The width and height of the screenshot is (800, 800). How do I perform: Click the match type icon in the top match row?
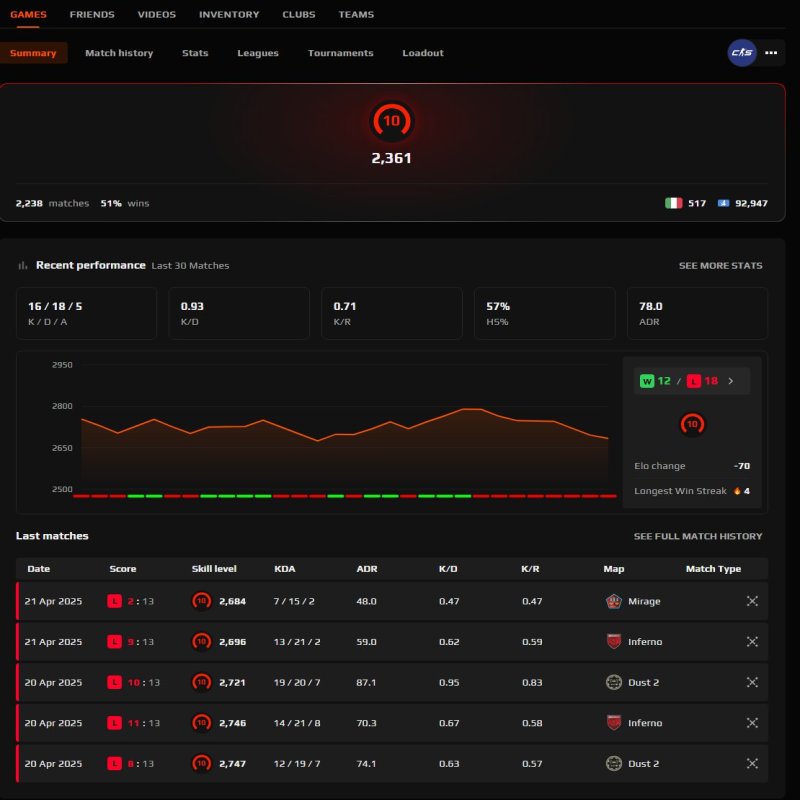pyautogui.click(x=752, y=601)
